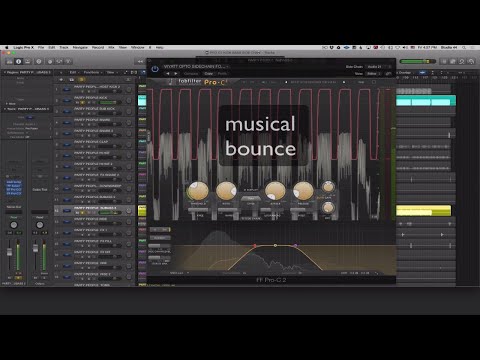Screen dimensions: 480x360
Task: Click the purple high-cut sidechain EQ node
Action: [x=295, y=246]
